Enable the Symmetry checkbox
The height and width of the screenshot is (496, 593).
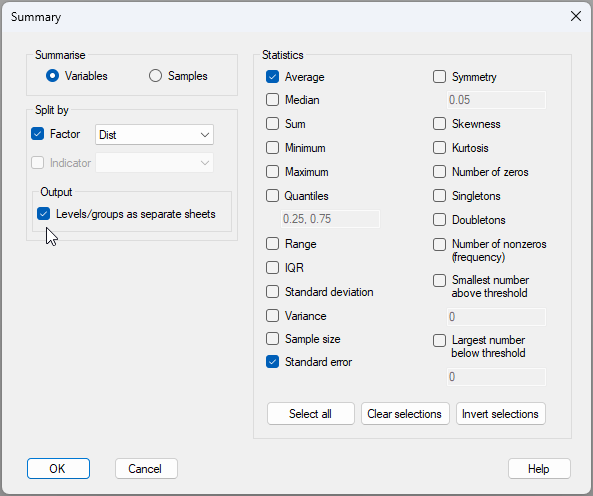point(439,77)
